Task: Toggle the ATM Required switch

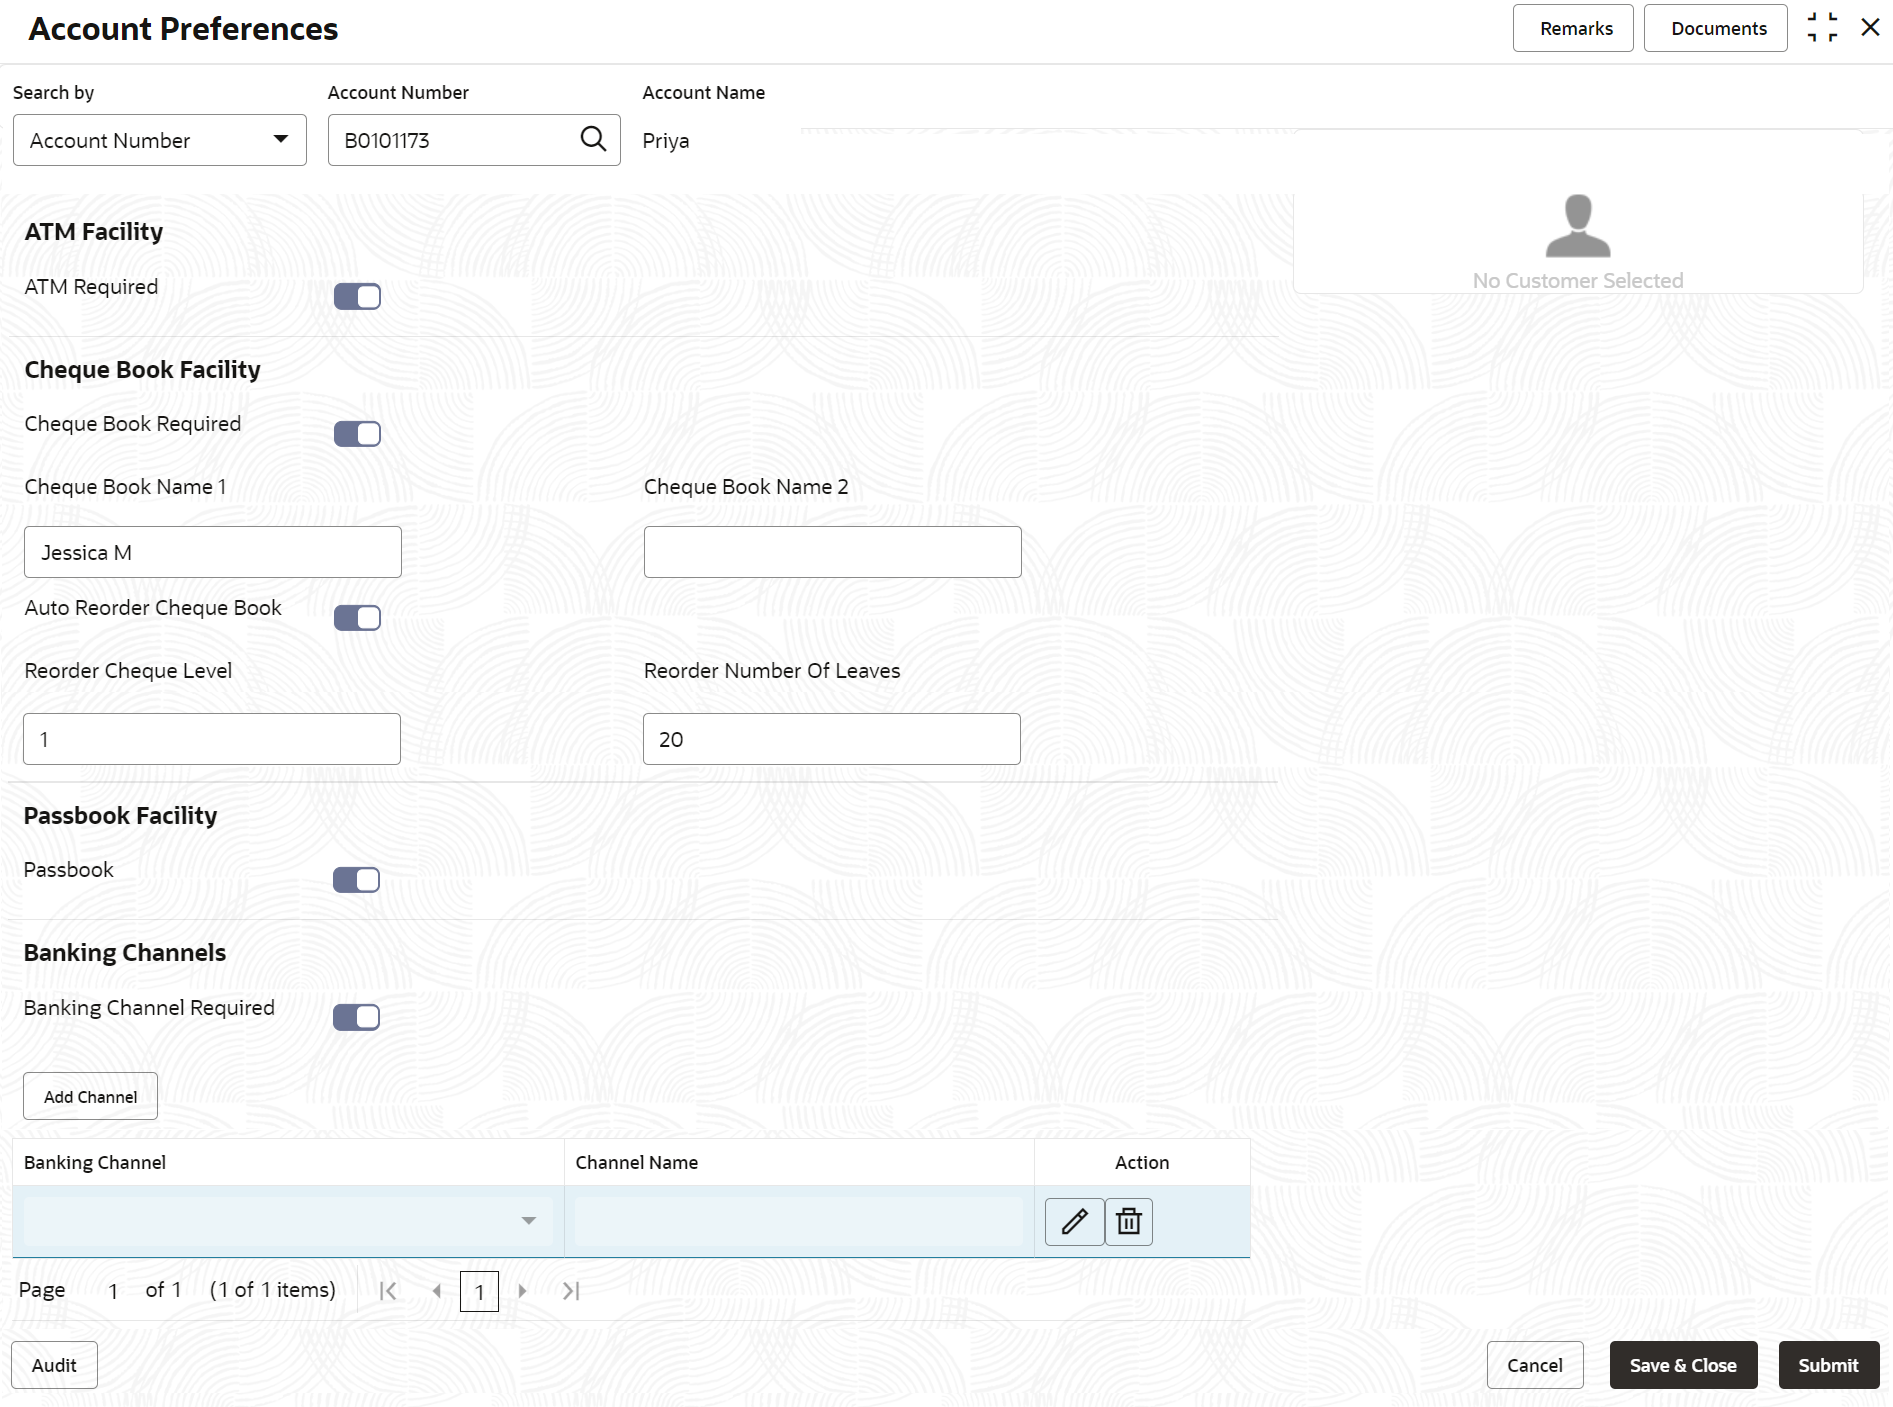Action: [x=357, y=296]
